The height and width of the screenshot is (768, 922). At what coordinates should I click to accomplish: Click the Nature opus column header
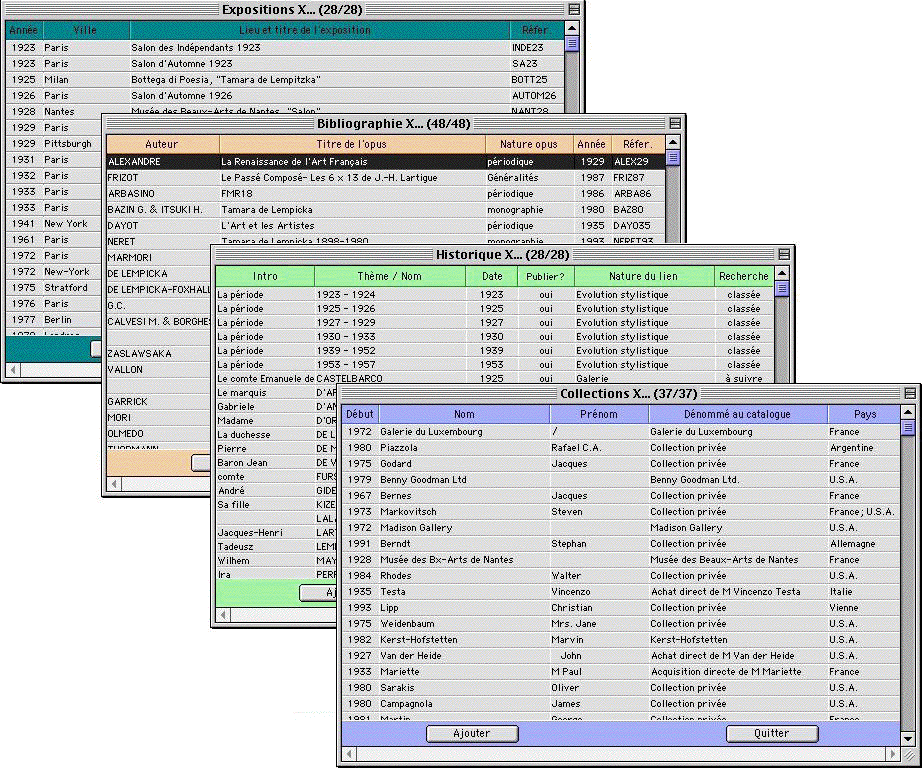tap(529, 144)
